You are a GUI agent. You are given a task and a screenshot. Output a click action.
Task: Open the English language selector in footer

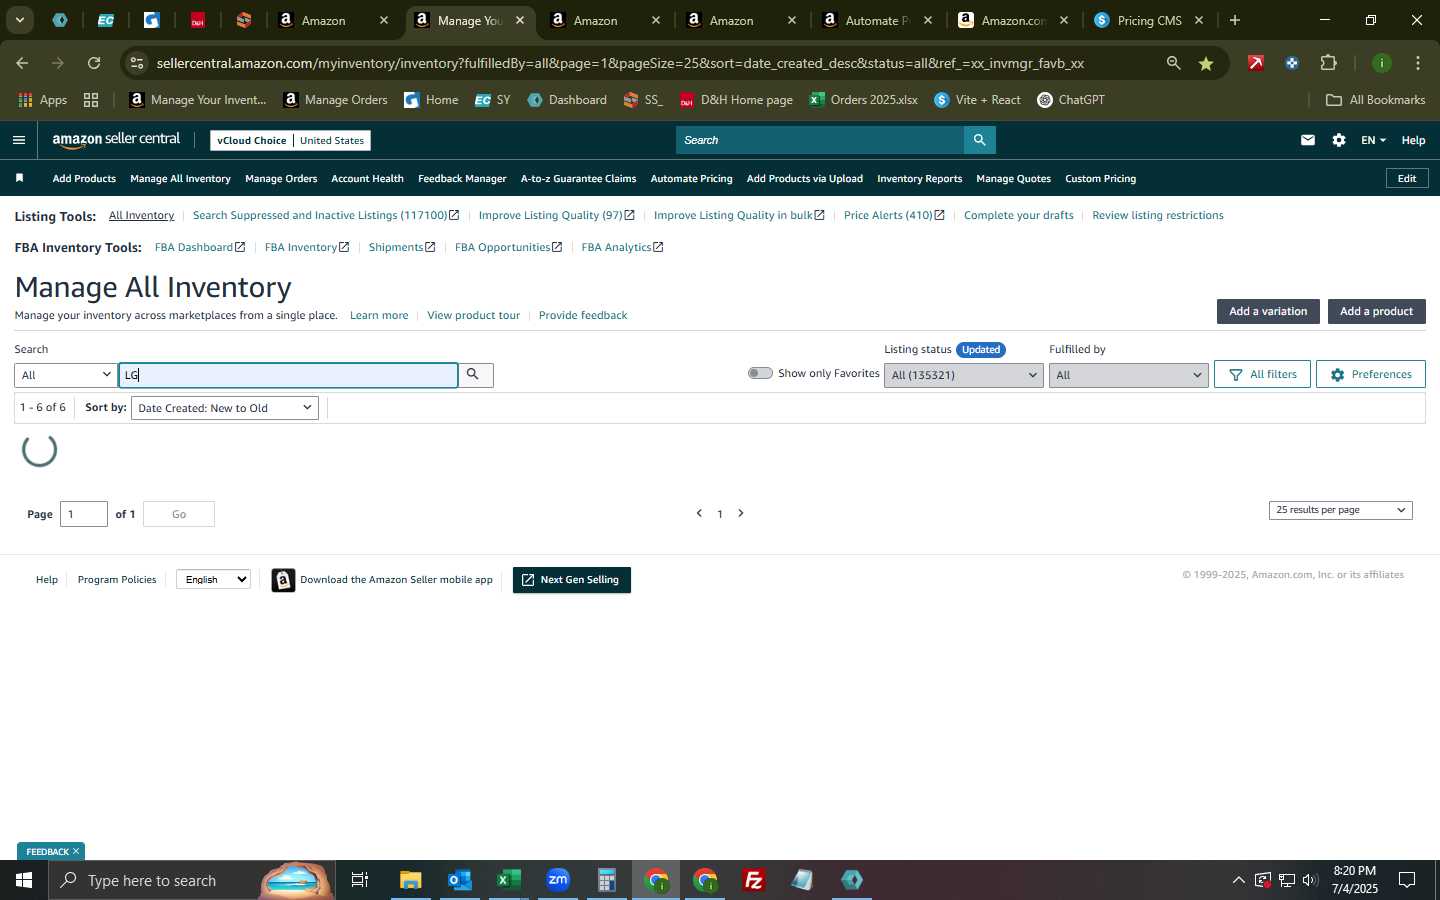(213, 579)
